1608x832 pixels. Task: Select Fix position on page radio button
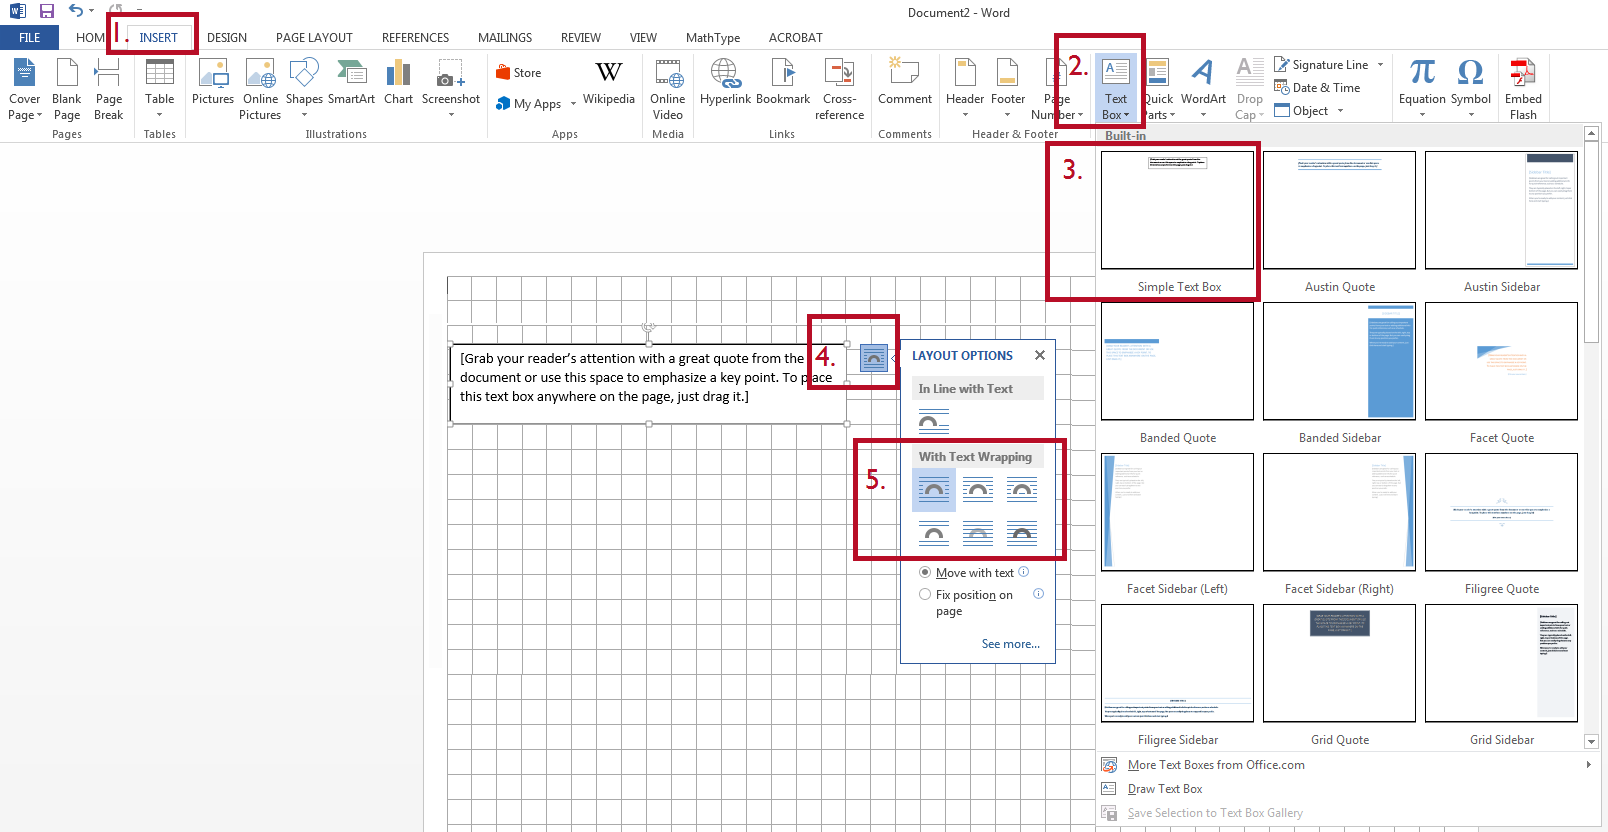coord(925,594)
